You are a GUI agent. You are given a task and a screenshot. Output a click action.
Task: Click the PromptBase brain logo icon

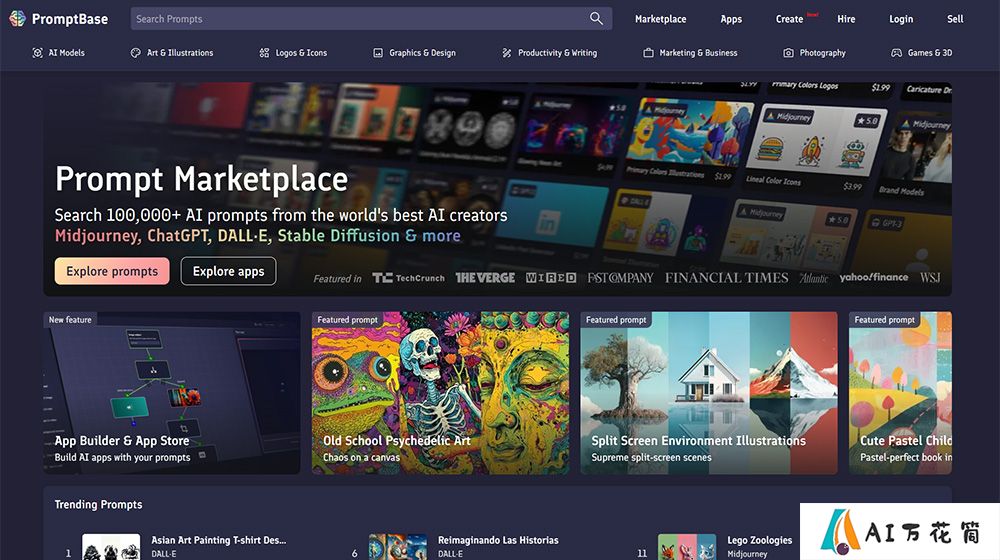[17, 18]
